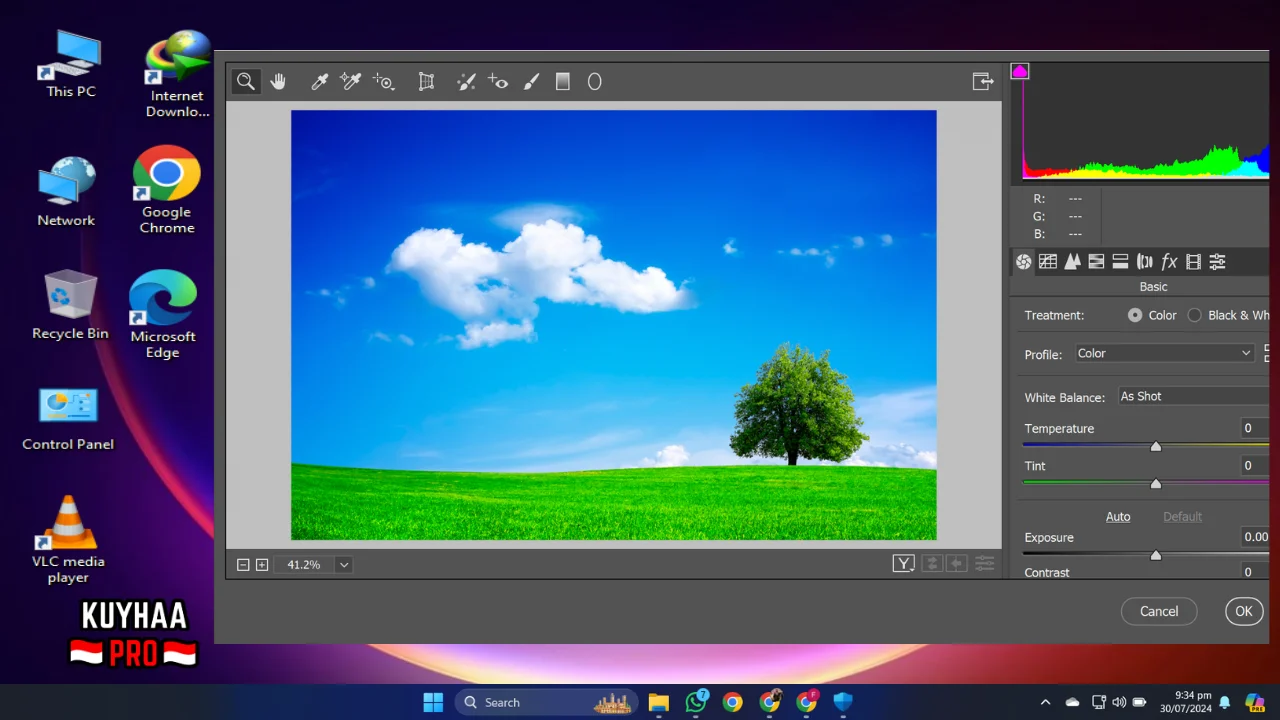Open the Basic panel tab

1023,262
